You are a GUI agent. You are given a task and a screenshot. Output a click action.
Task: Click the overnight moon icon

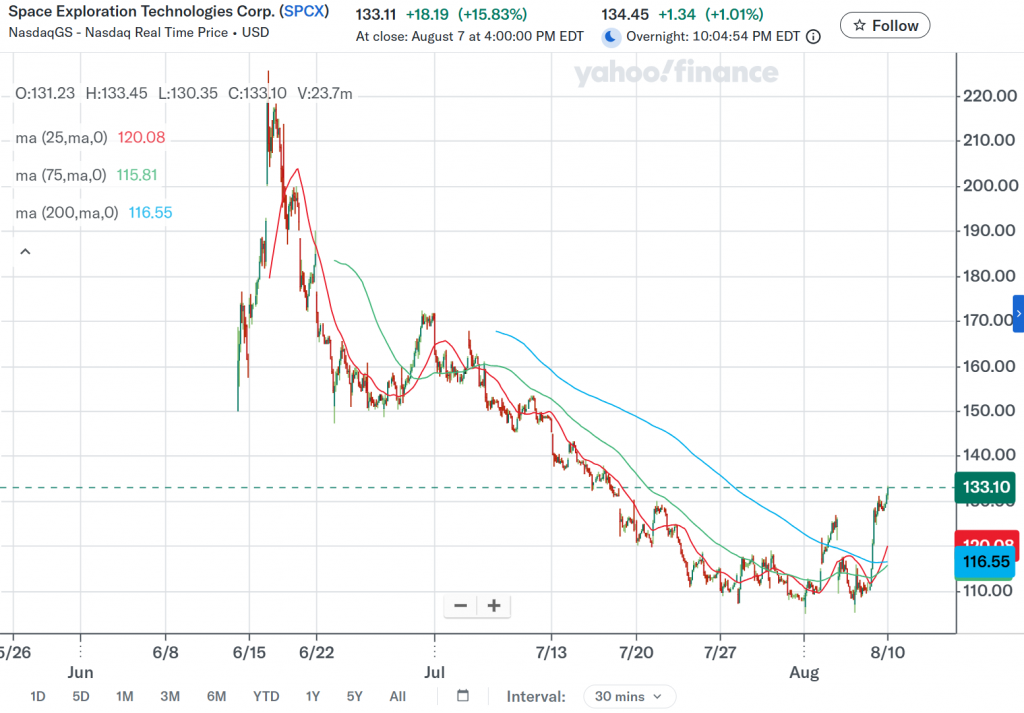[x=611, y=37]
